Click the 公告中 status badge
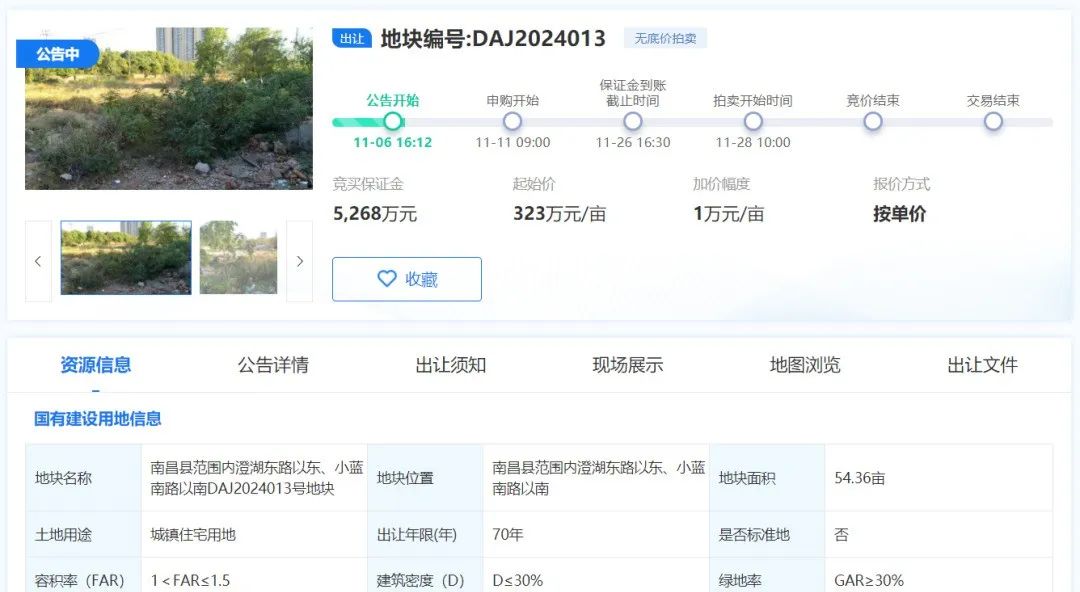The image size is (1080, 592). coord(58,54)
